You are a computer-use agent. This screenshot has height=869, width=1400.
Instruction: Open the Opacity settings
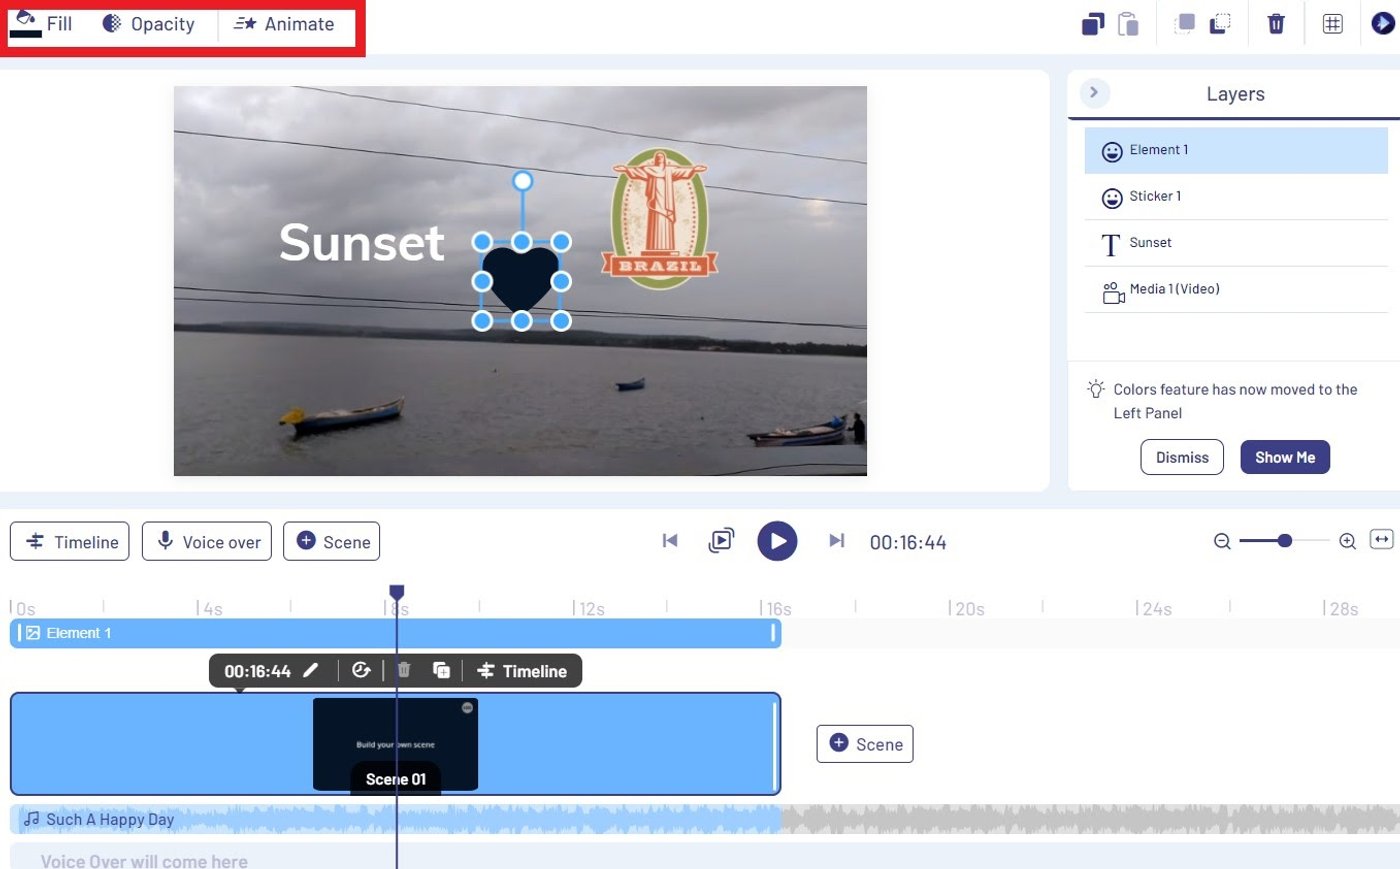149,23
